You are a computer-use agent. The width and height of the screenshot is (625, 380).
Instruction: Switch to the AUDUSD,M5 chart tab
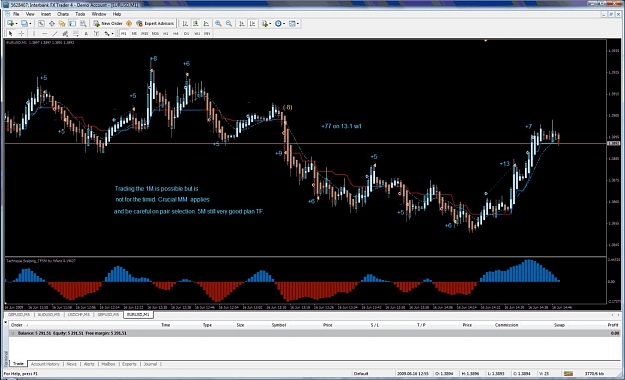[x=49, y=315]
